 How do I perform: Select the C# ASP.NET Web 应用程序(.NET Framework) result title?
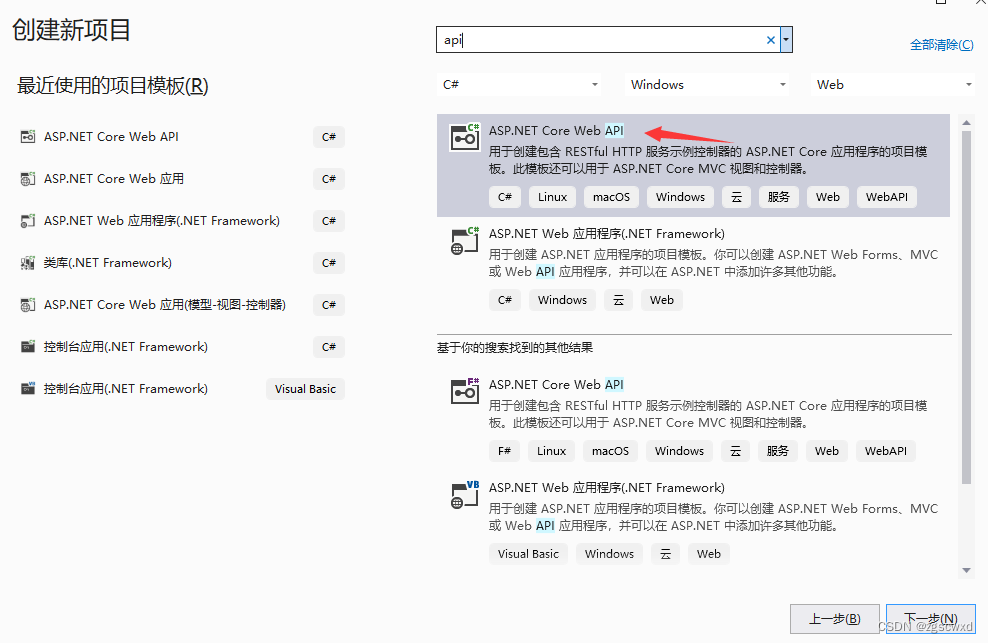[x=607, y=234]
